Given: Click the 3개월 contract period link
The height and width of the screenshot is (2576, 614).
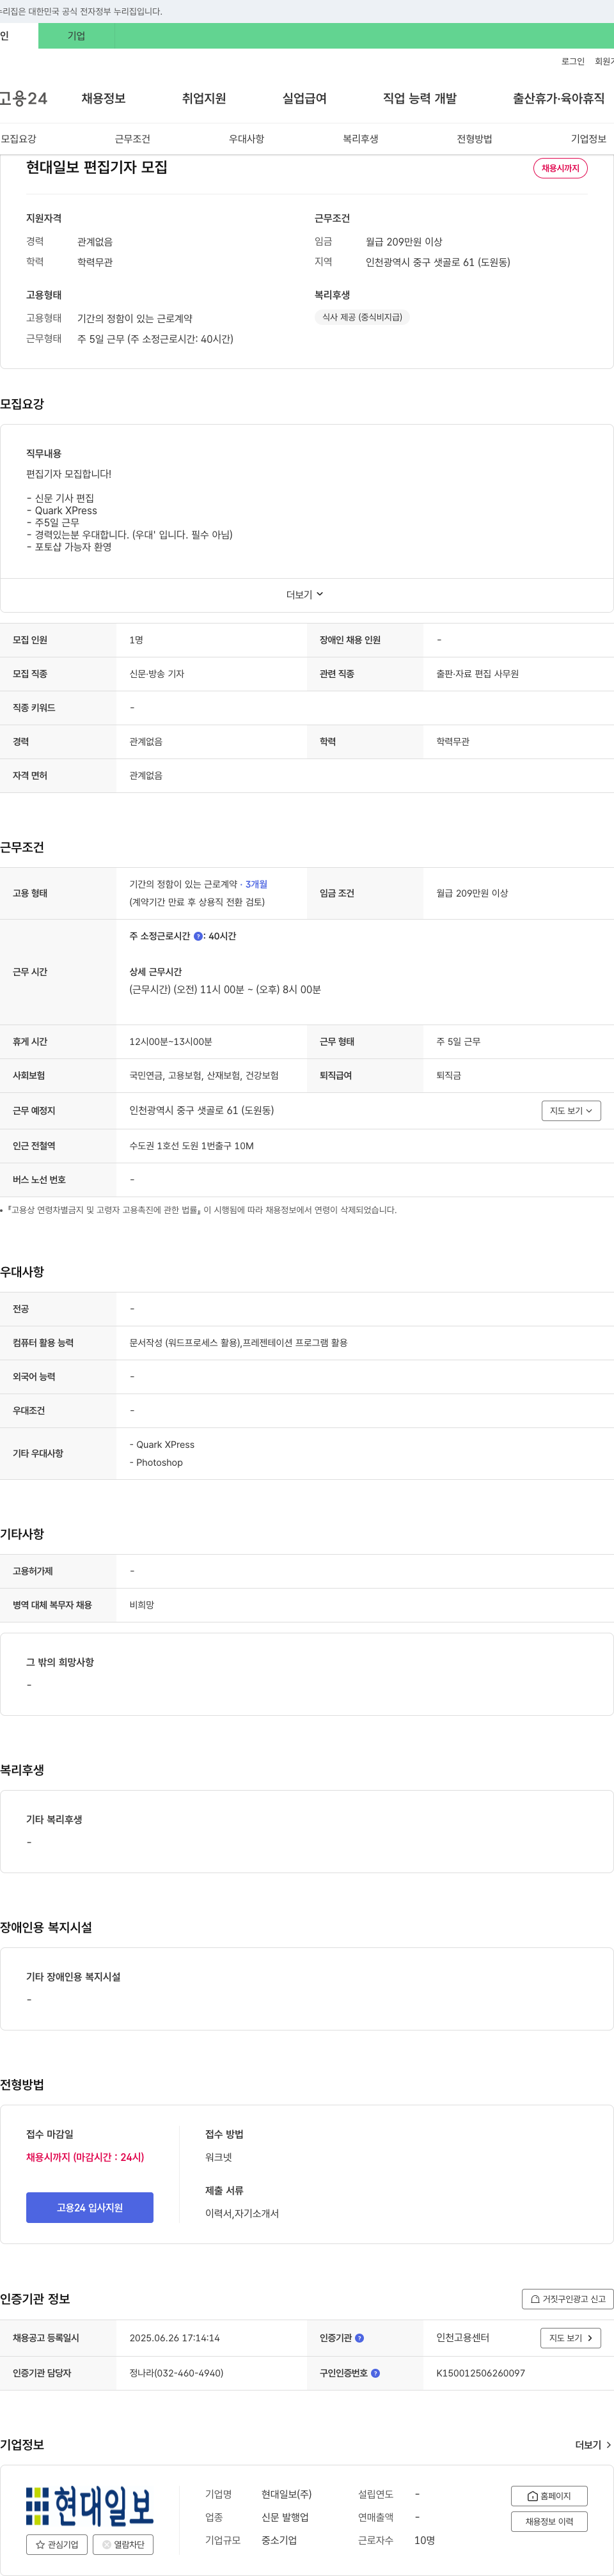Looking at the screenshot, I should (257, 884).
